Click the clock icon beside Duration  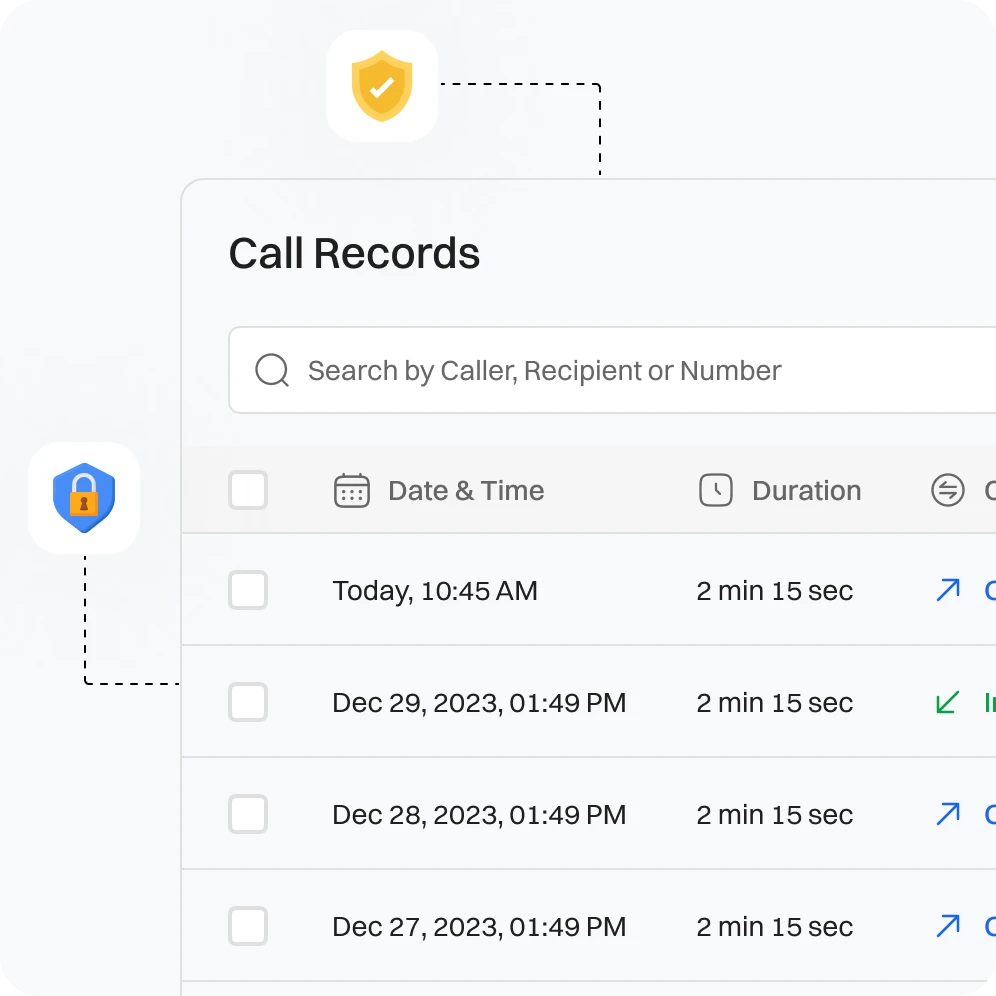tap(715, 491)
